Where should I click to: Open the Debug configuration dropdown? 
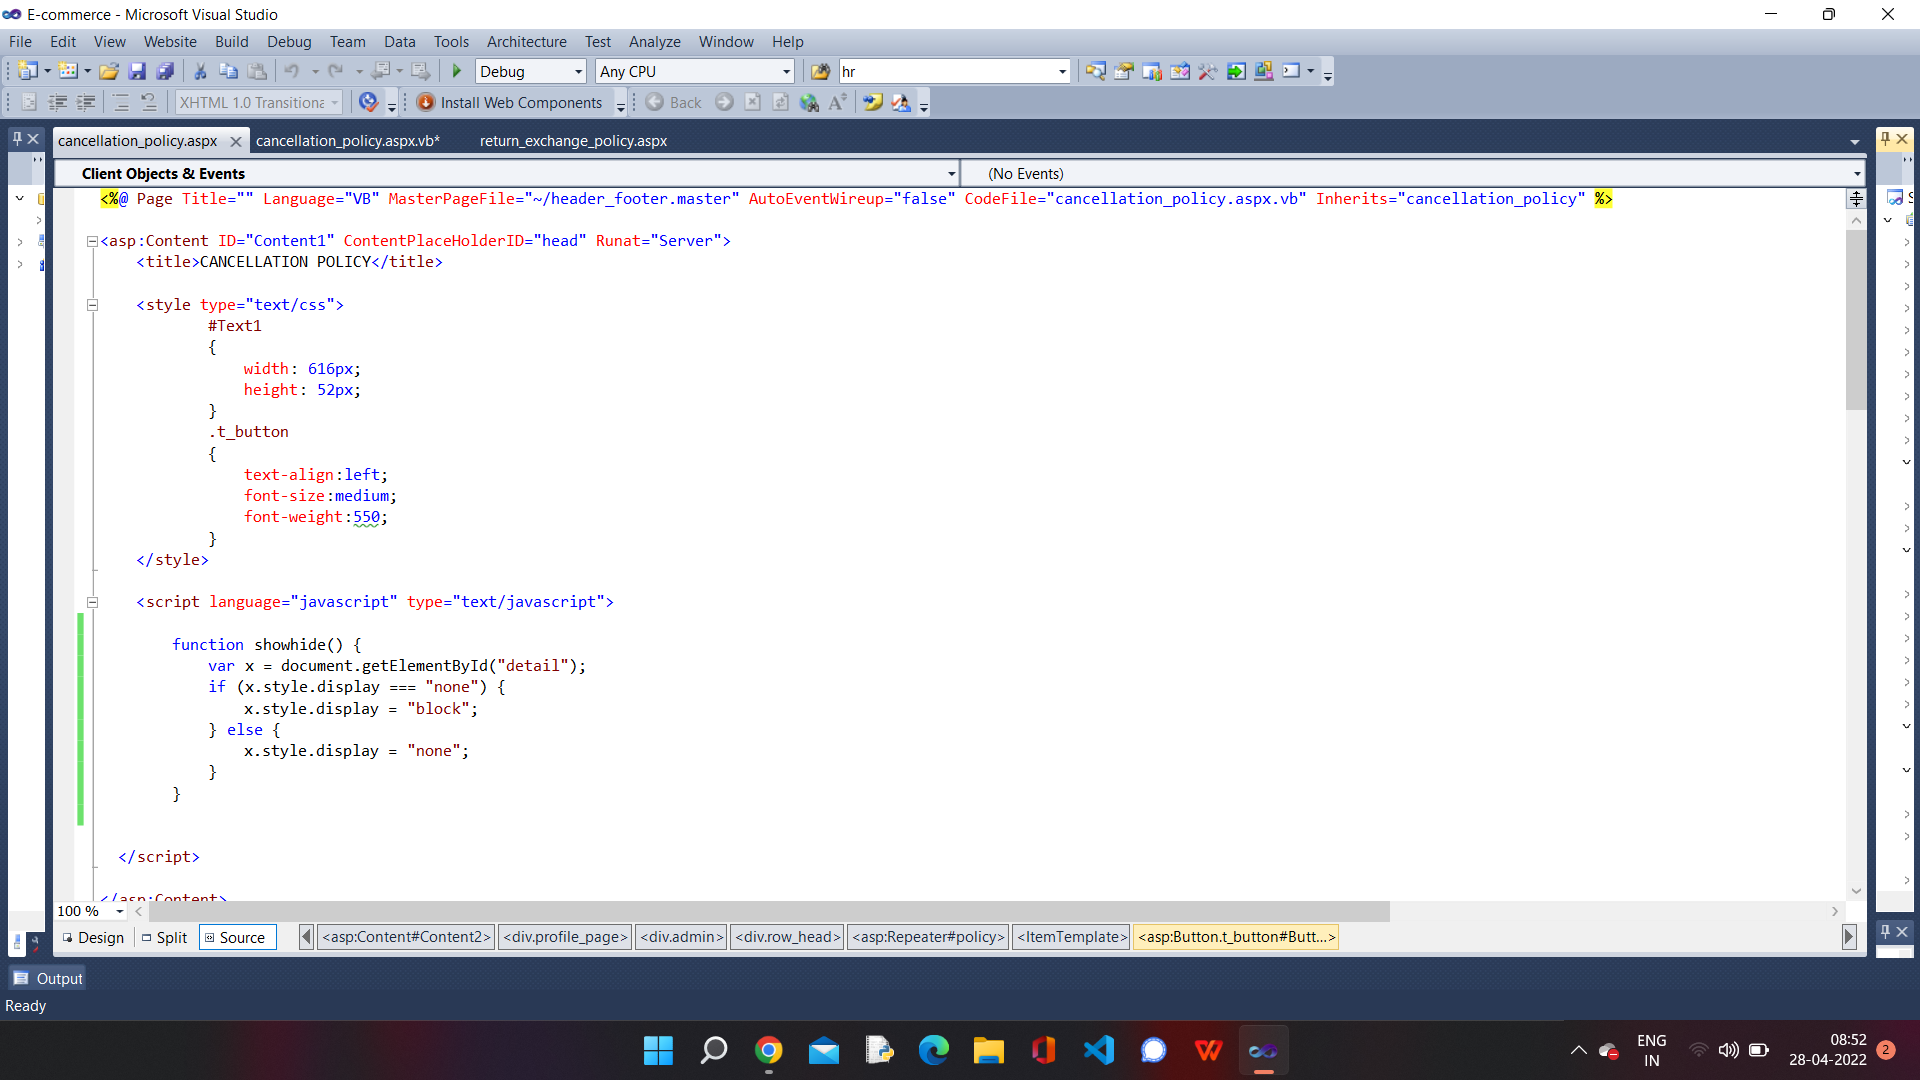578,71
